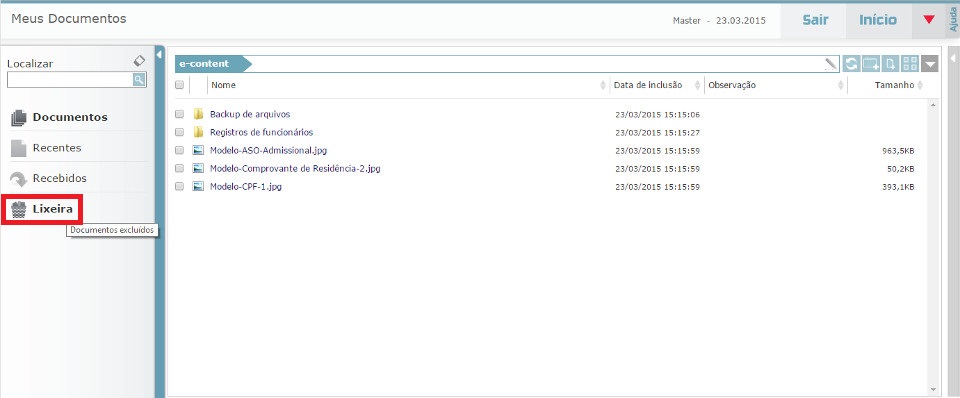This screenshot has height=398, width=960.
Task: Click the Início home button
Action: (x=878, y=20)
